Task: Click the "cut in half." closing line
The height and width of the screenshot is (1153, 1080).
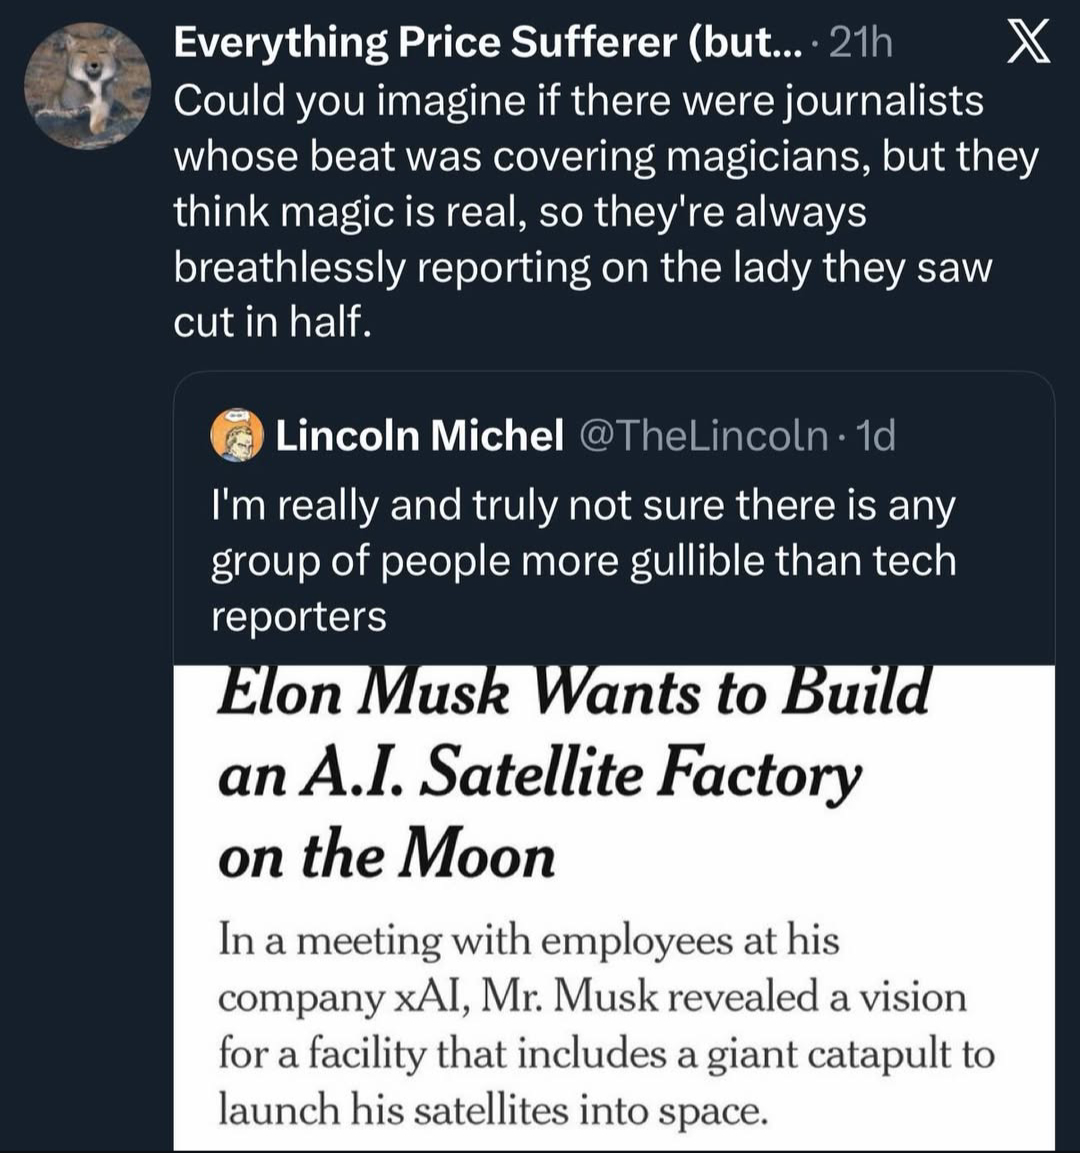Action: 272,323
